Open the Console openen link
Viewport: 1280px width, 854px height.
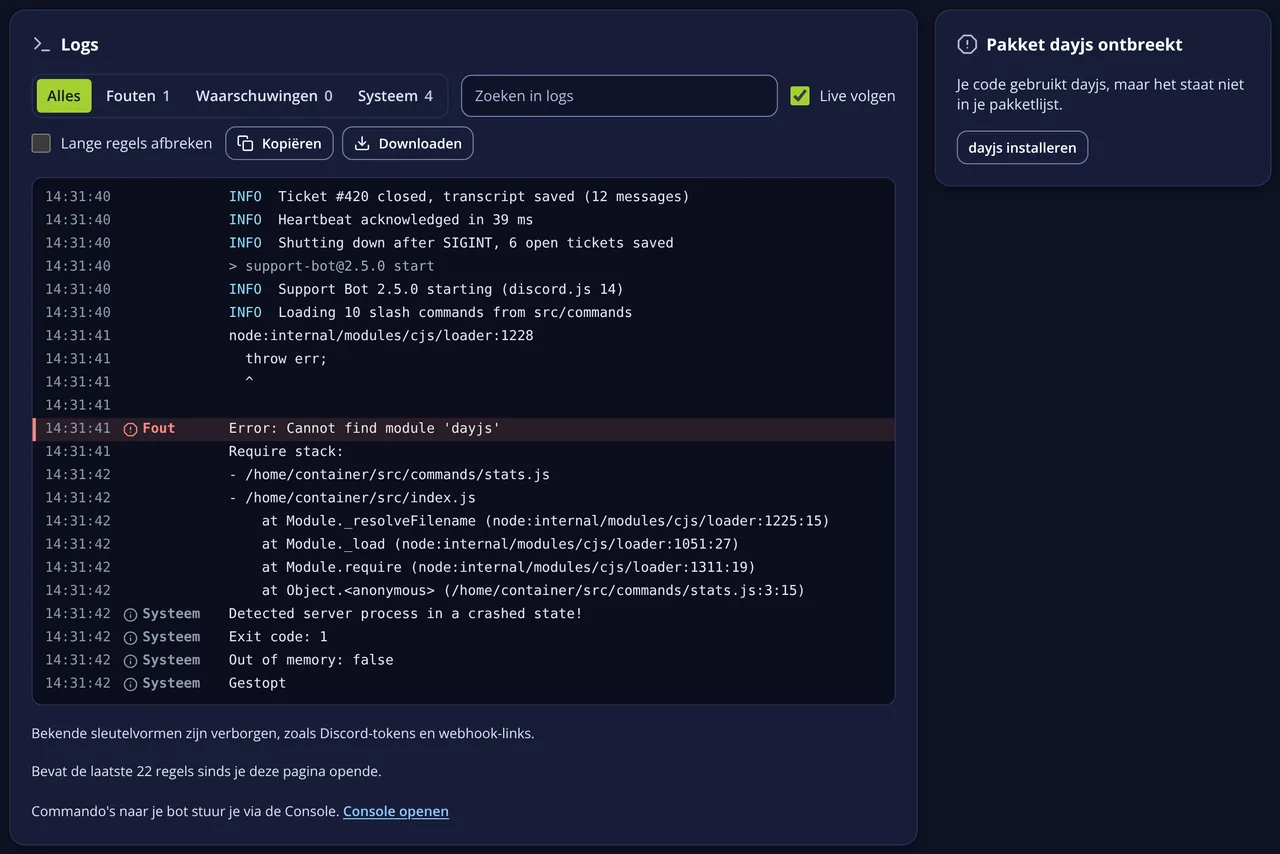pos(396,811)
